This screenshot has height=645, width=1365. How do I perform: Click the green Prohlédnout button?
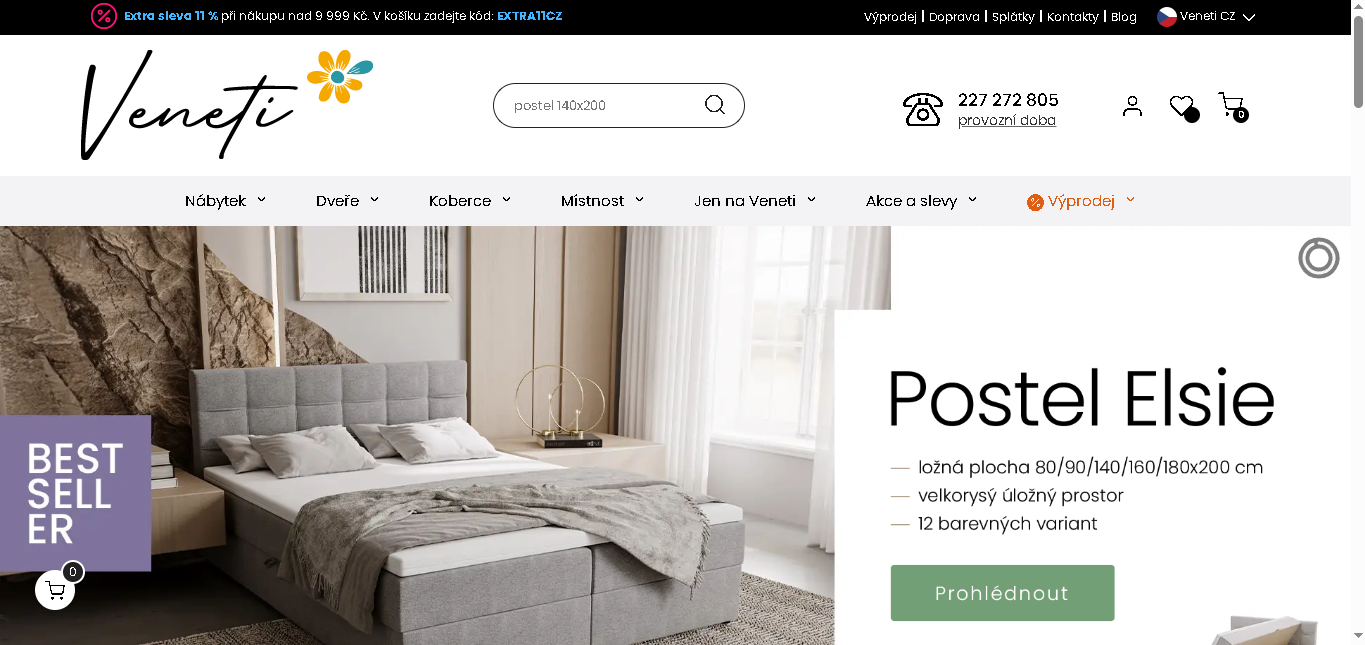1002,593
